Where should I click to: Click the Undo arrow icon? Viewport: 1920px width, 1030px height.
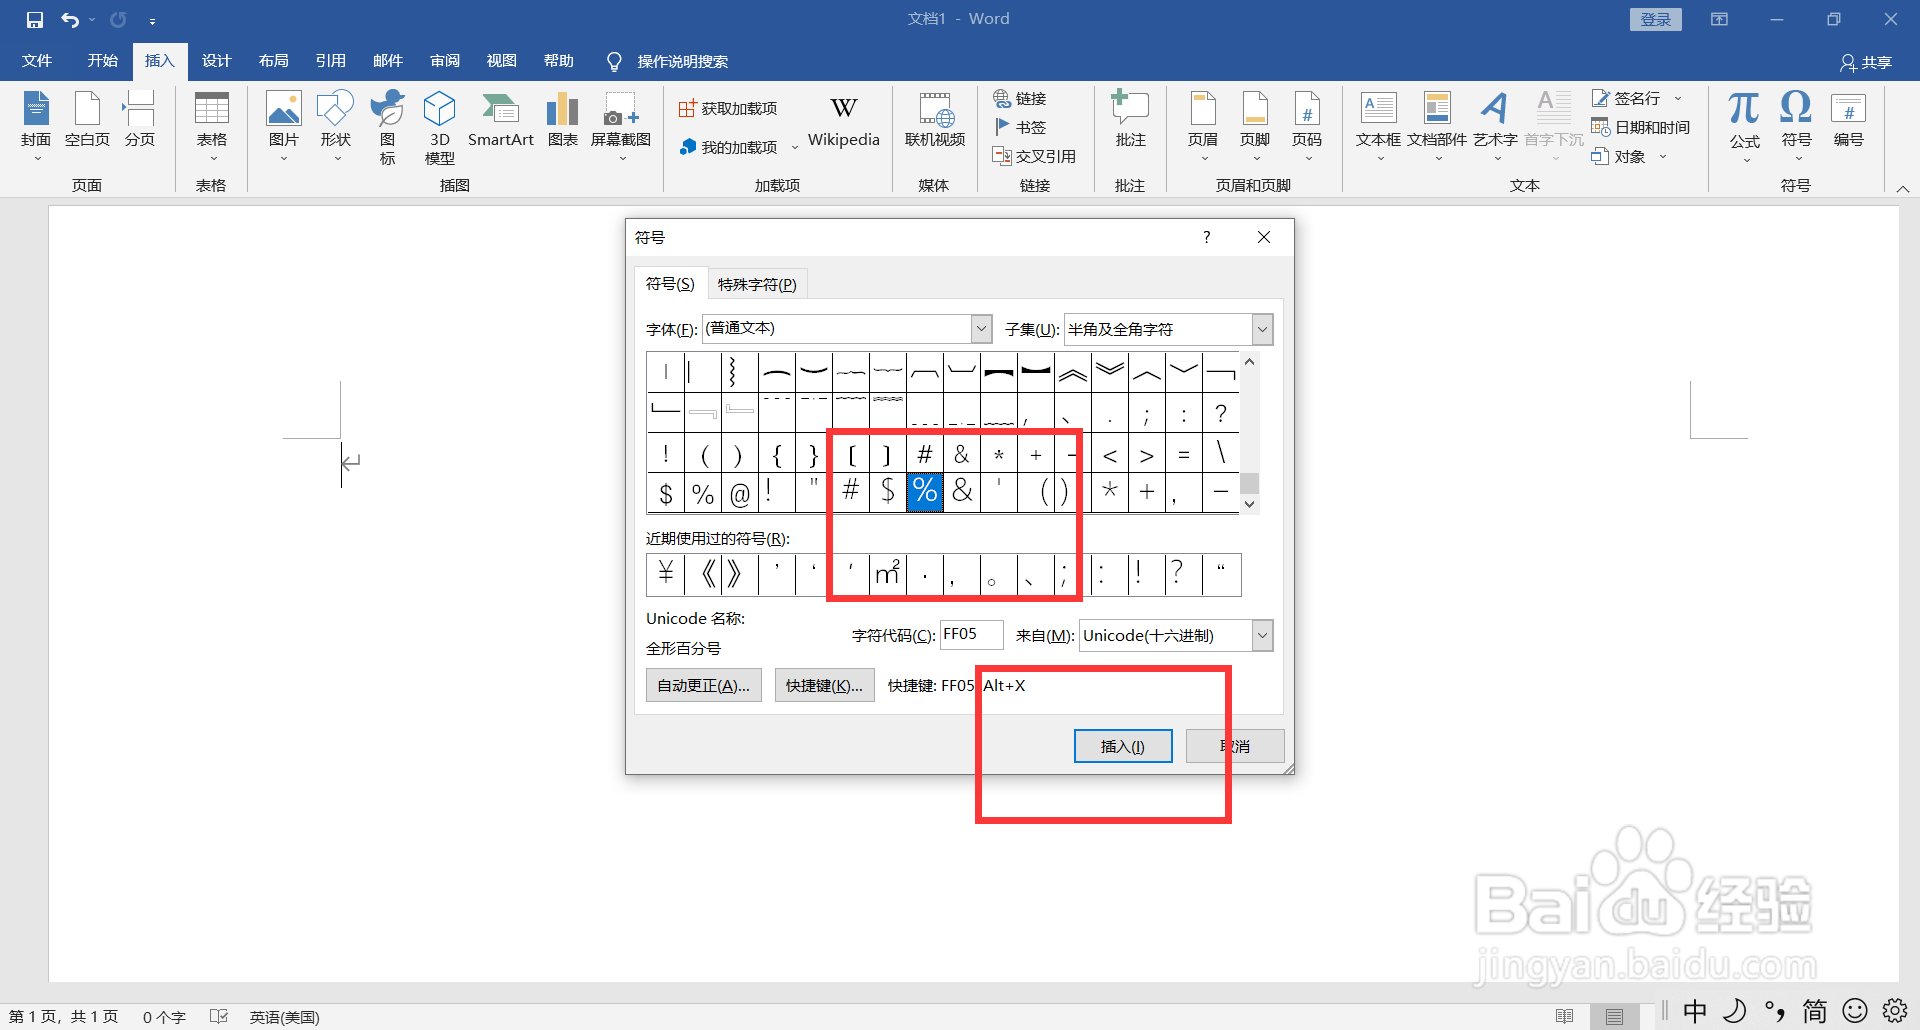[x=70, y=19]
